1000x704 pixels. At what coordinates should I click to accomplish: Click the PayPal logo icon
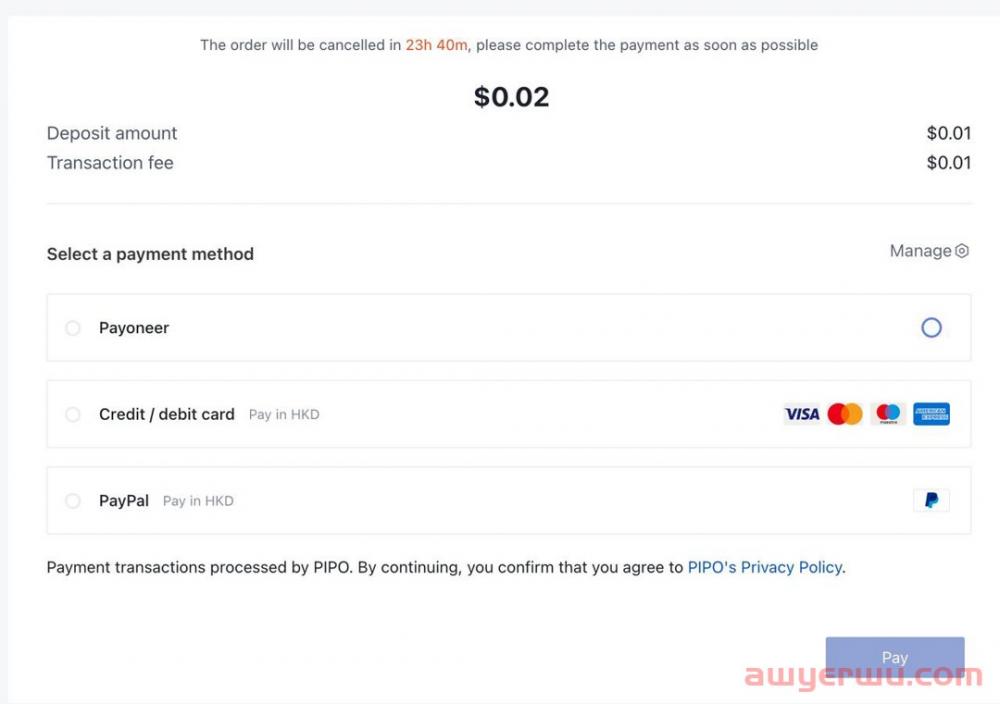pyautogui.click(x=931, y=501)
